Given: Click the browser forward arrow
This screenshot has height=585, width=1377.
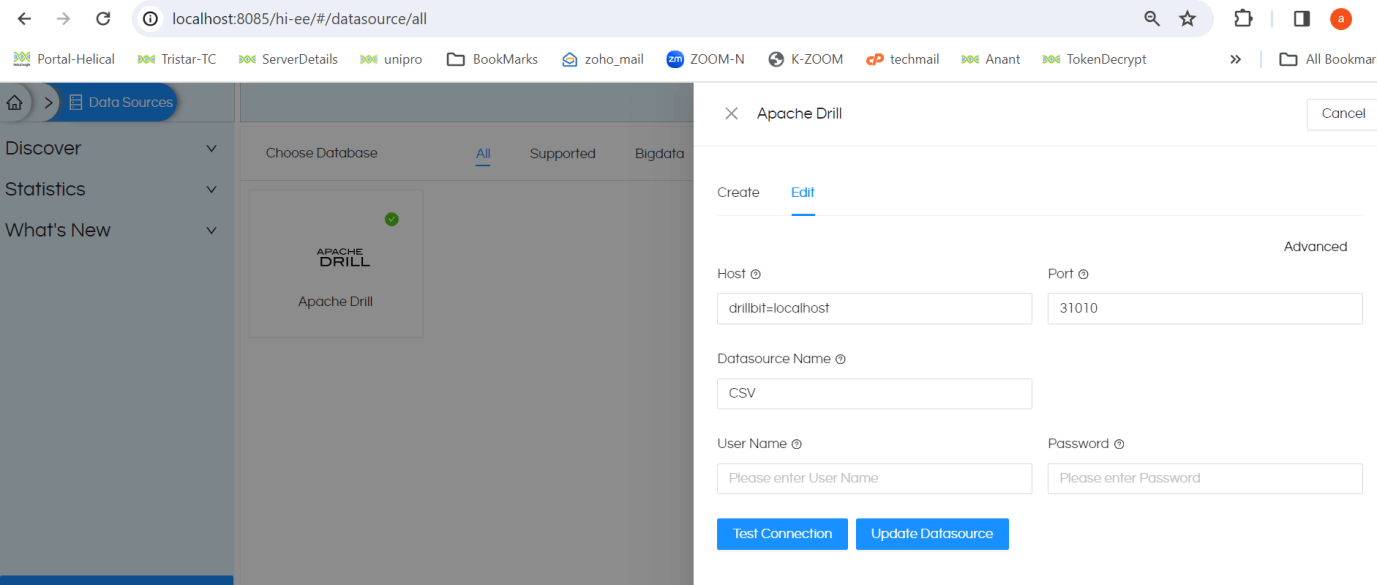Looking at the screenshot, I should tap(63, 19).
